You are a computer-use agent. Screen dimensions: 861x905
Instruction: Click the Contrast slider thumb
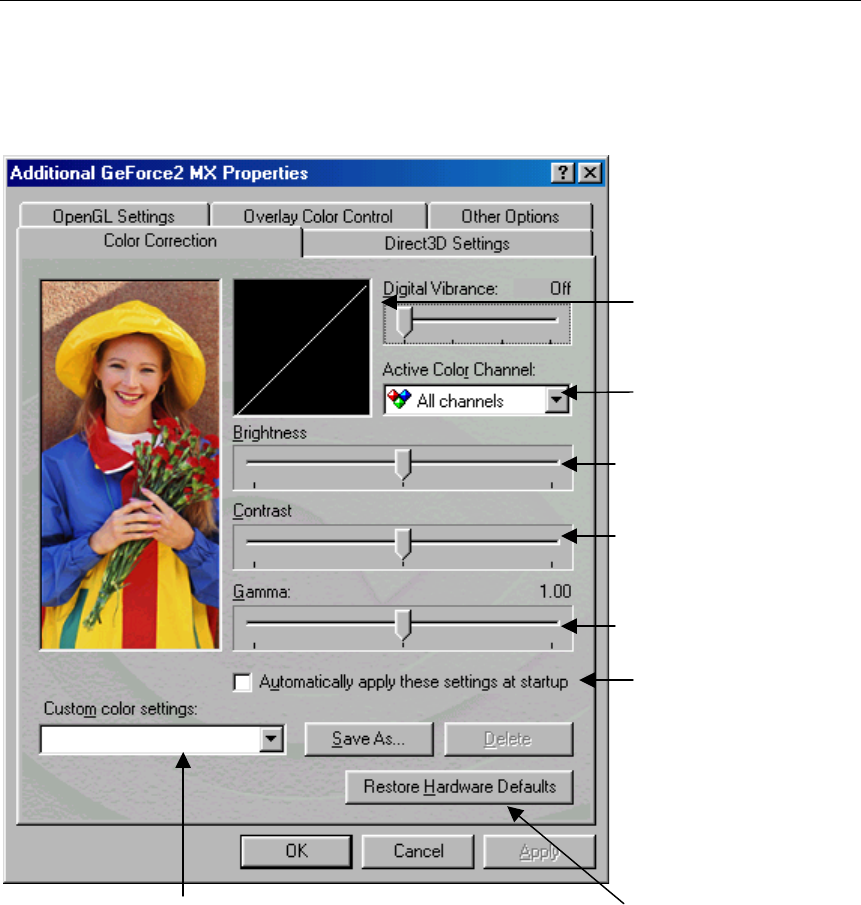(403, 544)
